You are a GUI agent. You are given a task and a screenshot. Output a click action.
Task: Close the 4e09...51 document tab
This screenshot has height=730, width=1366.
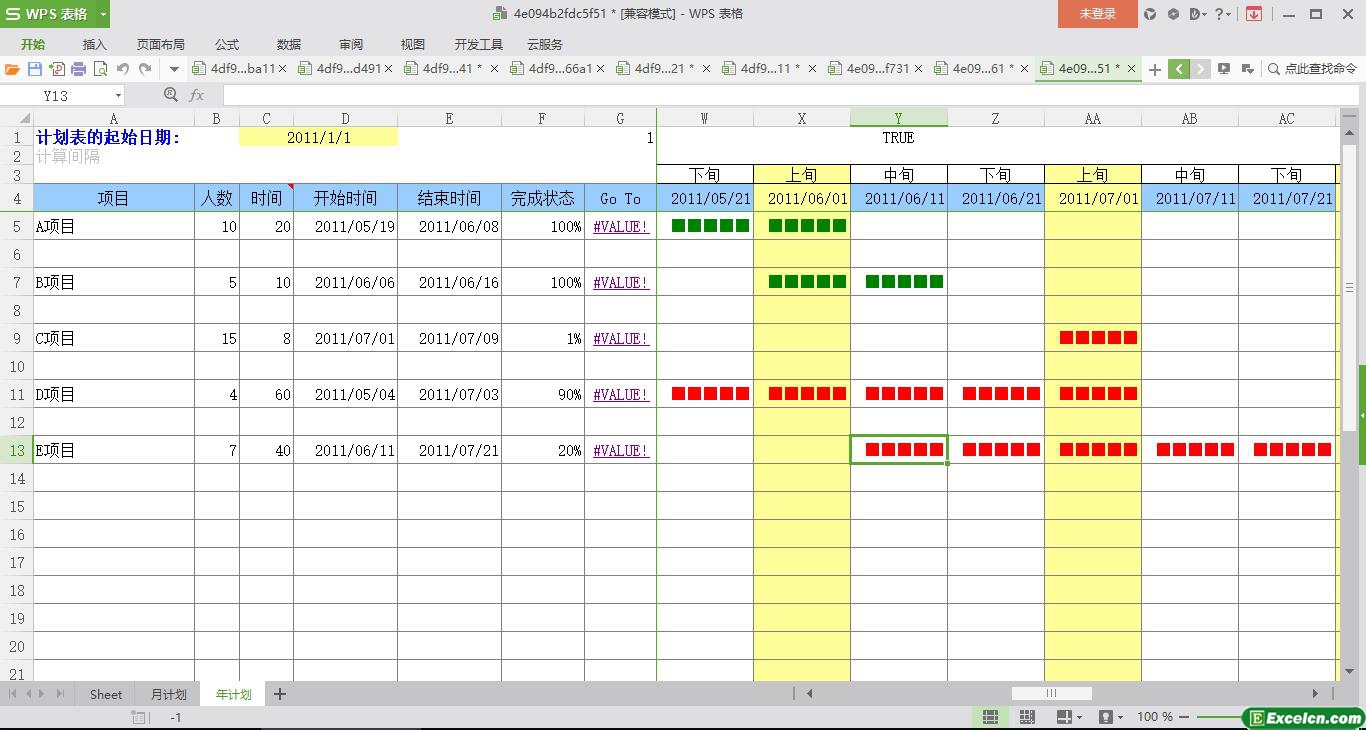point(1131,69)
